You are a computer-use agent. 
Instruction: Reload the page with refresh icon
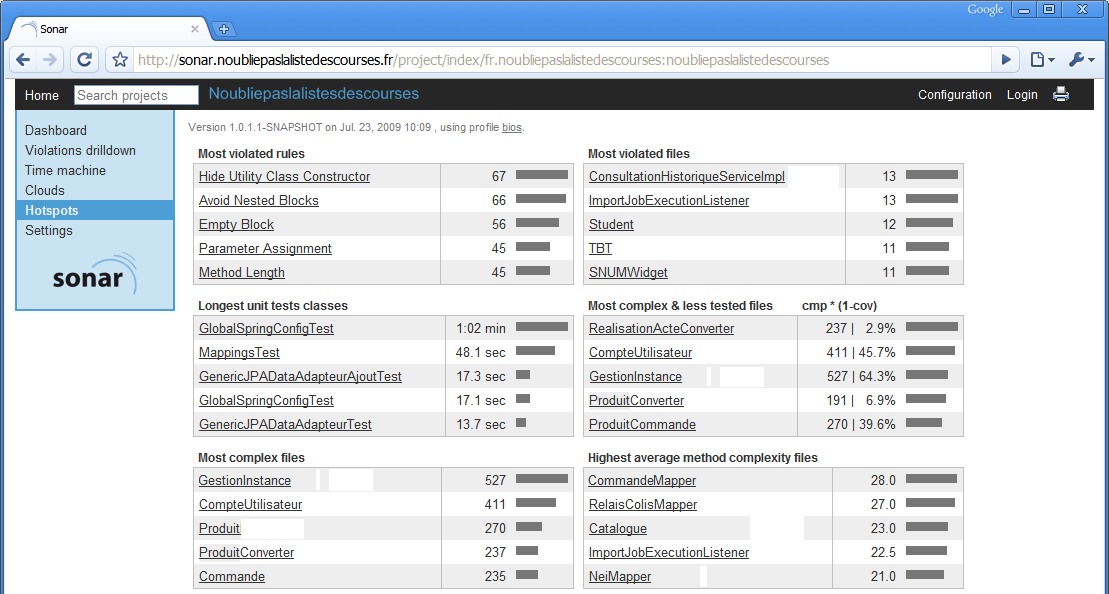pyautogui.click(x=85, y=60)
